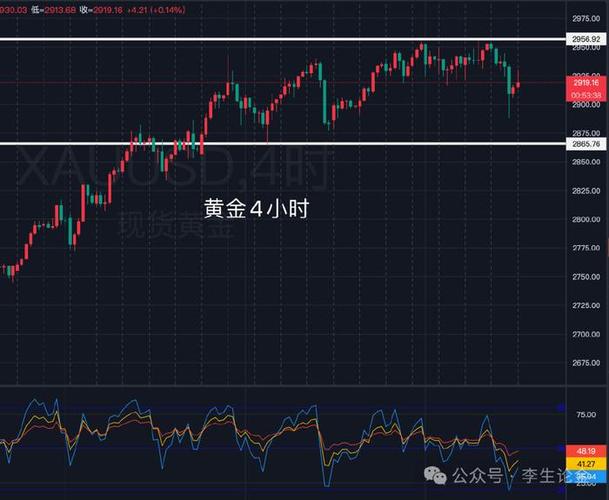Viewport: 609px width, 500px height.
Task: Select the lower white horizontal line
Action: point(283,144)
